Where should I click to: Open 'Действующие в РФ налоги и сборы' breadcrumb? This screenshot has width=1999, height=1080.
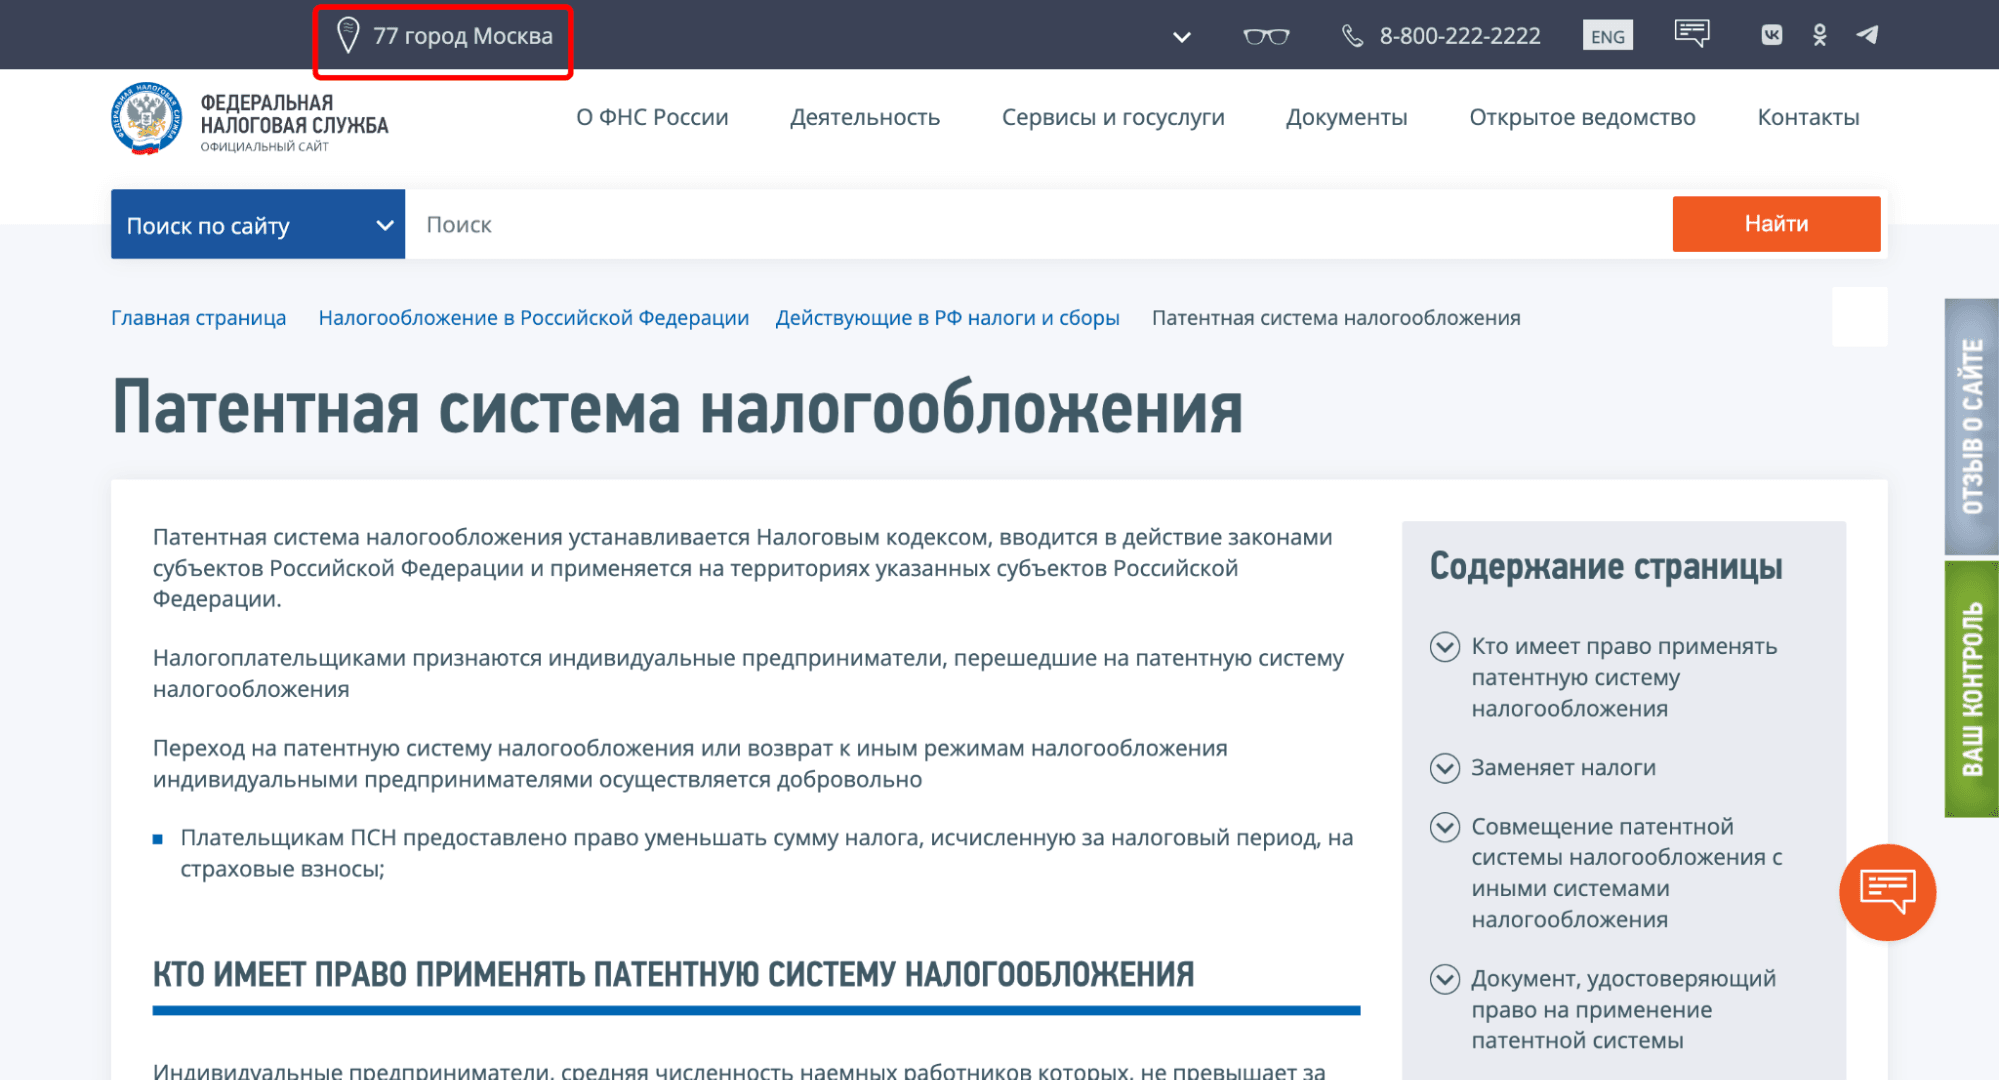coord(947,318)
